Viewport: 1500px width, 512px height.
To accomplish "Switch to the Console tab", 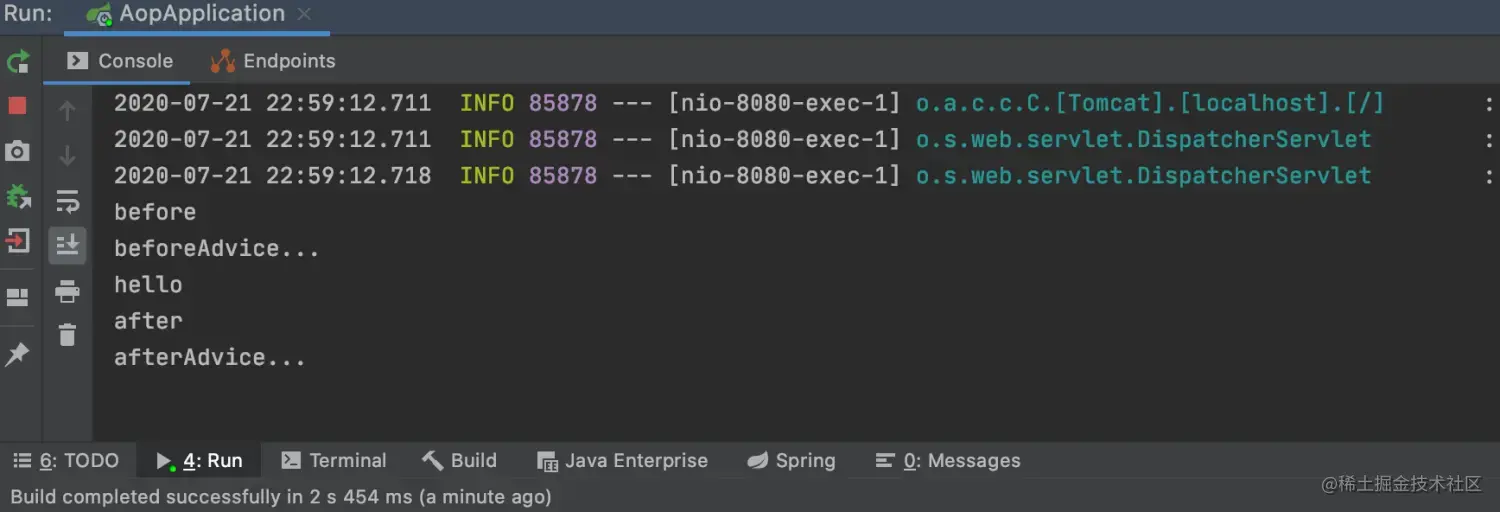I will pos(120,61).
